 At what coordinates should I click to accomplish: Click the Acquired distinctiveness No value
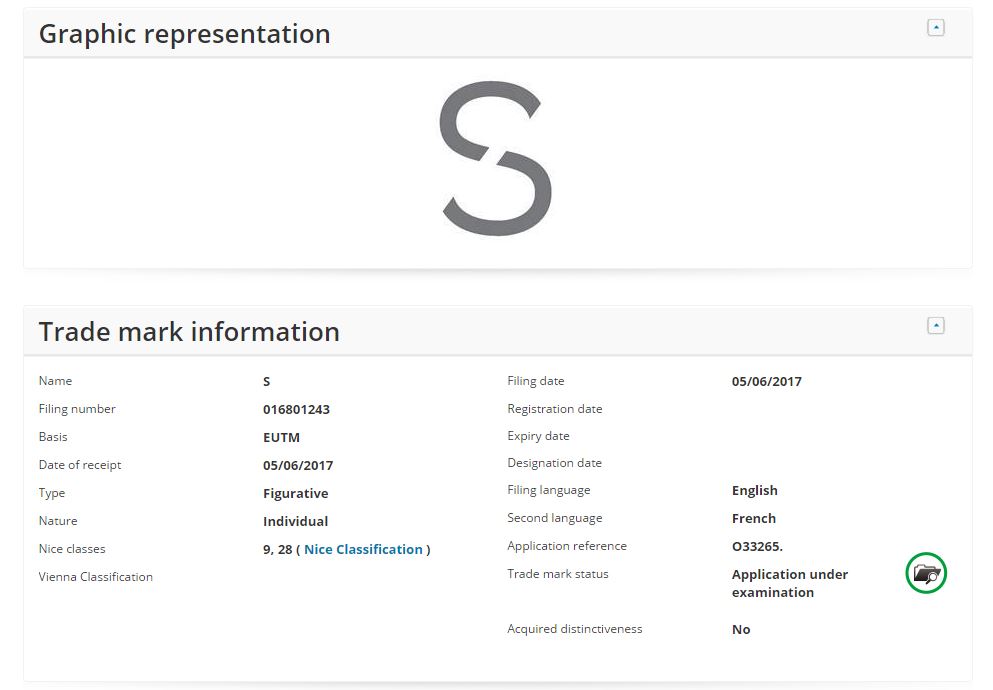coord(740,629)
